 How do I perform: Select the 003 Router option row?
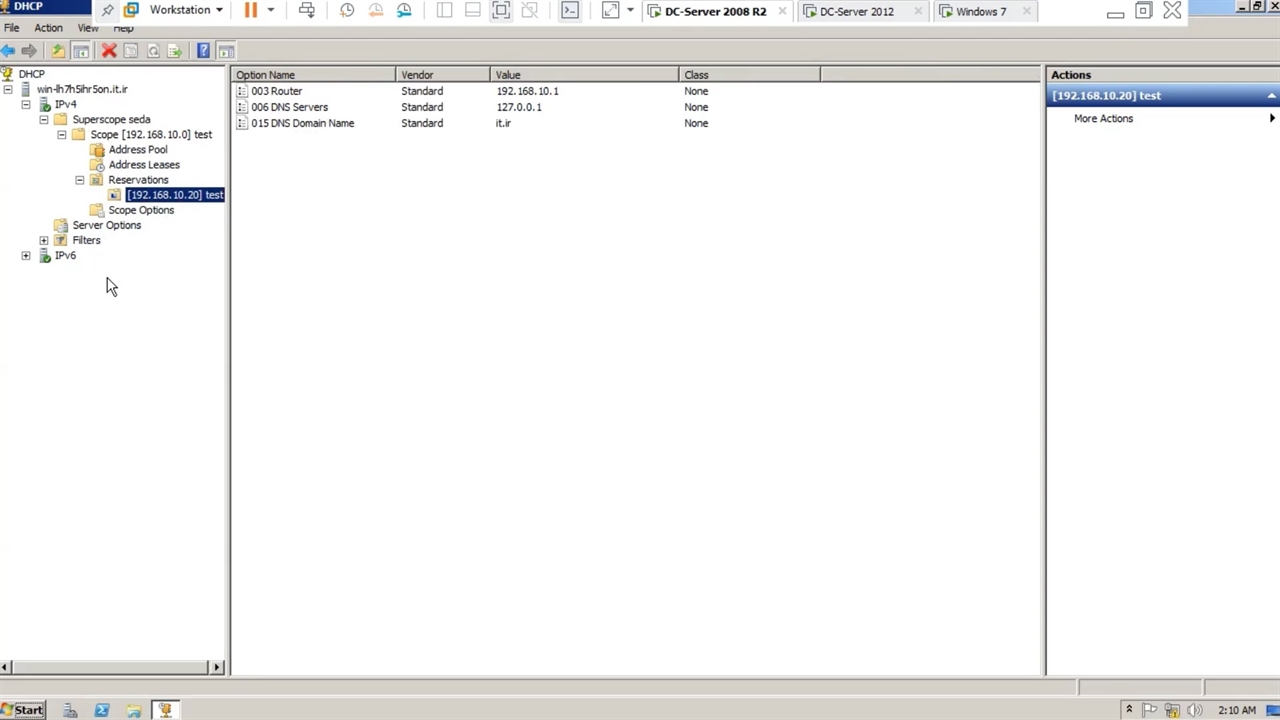(276, 91)
